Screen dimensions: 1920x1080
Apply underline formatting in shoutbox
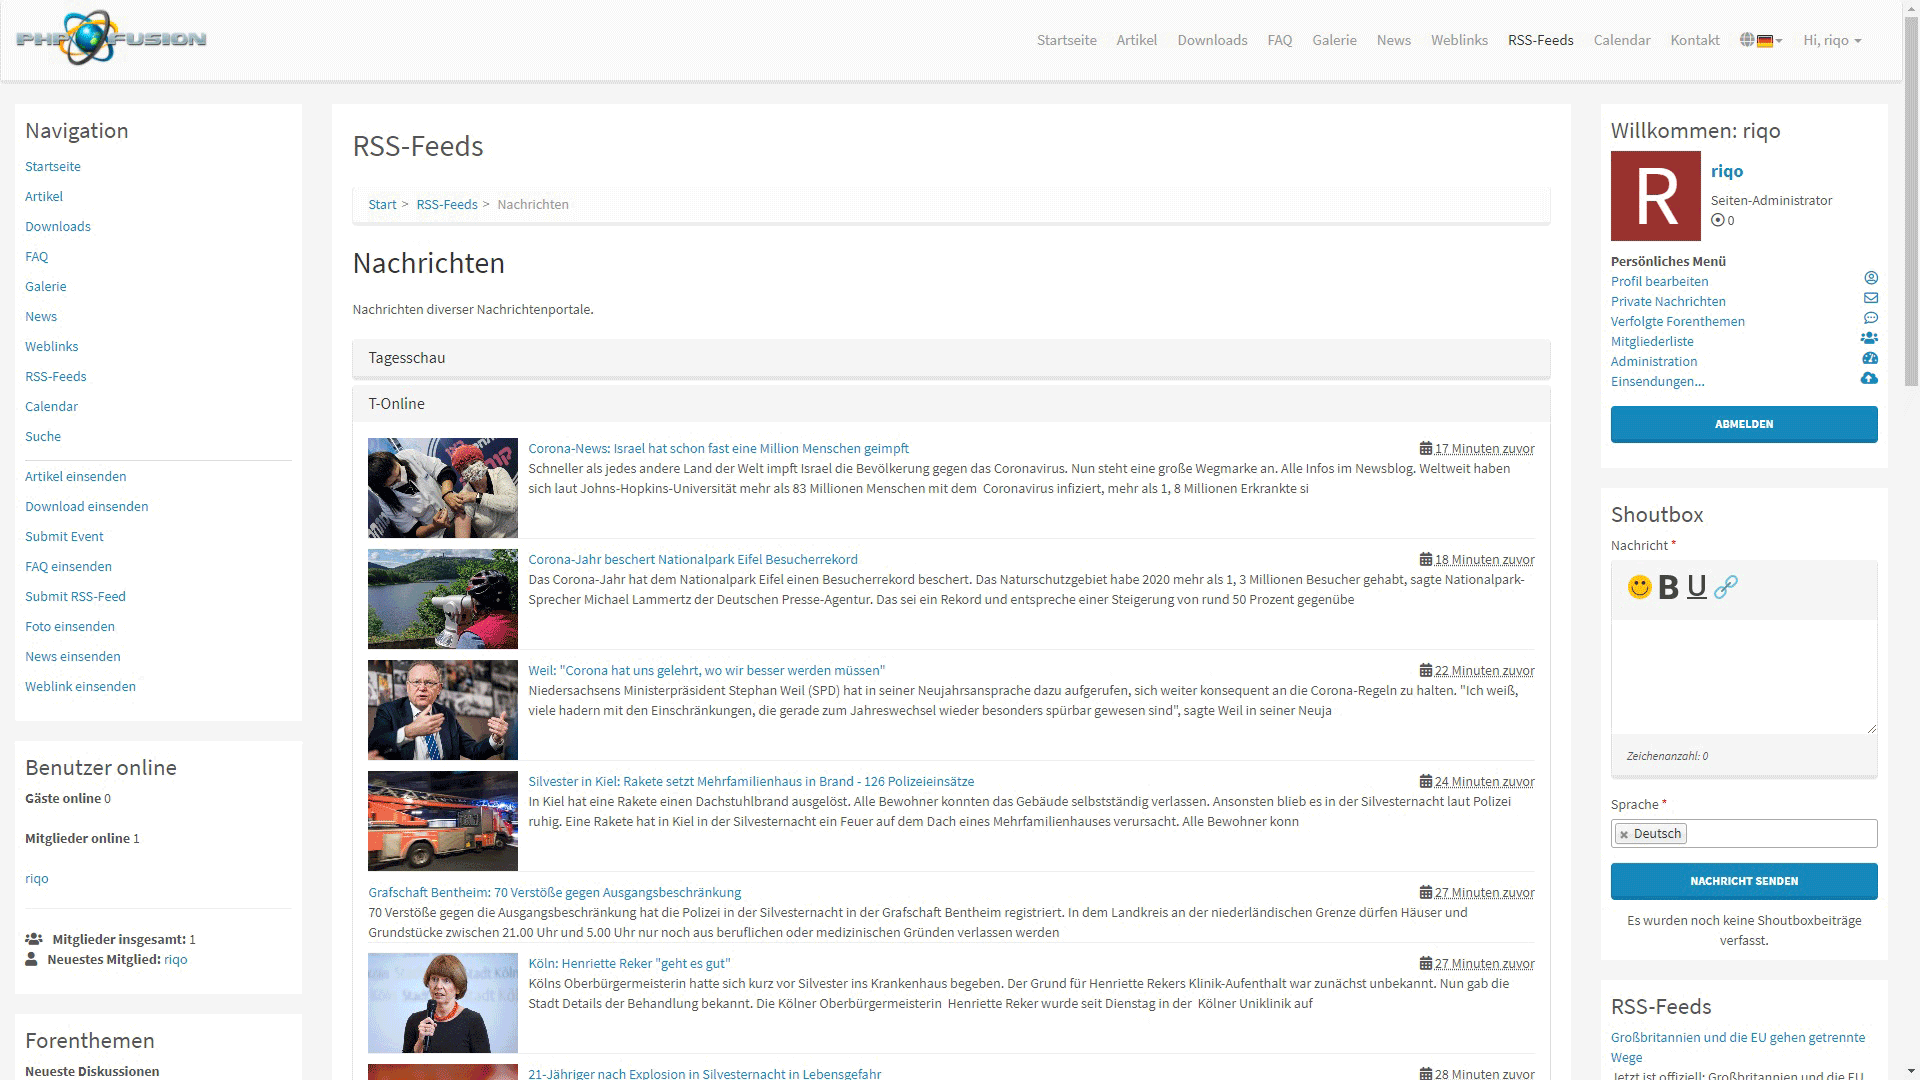coord(1696,587)
